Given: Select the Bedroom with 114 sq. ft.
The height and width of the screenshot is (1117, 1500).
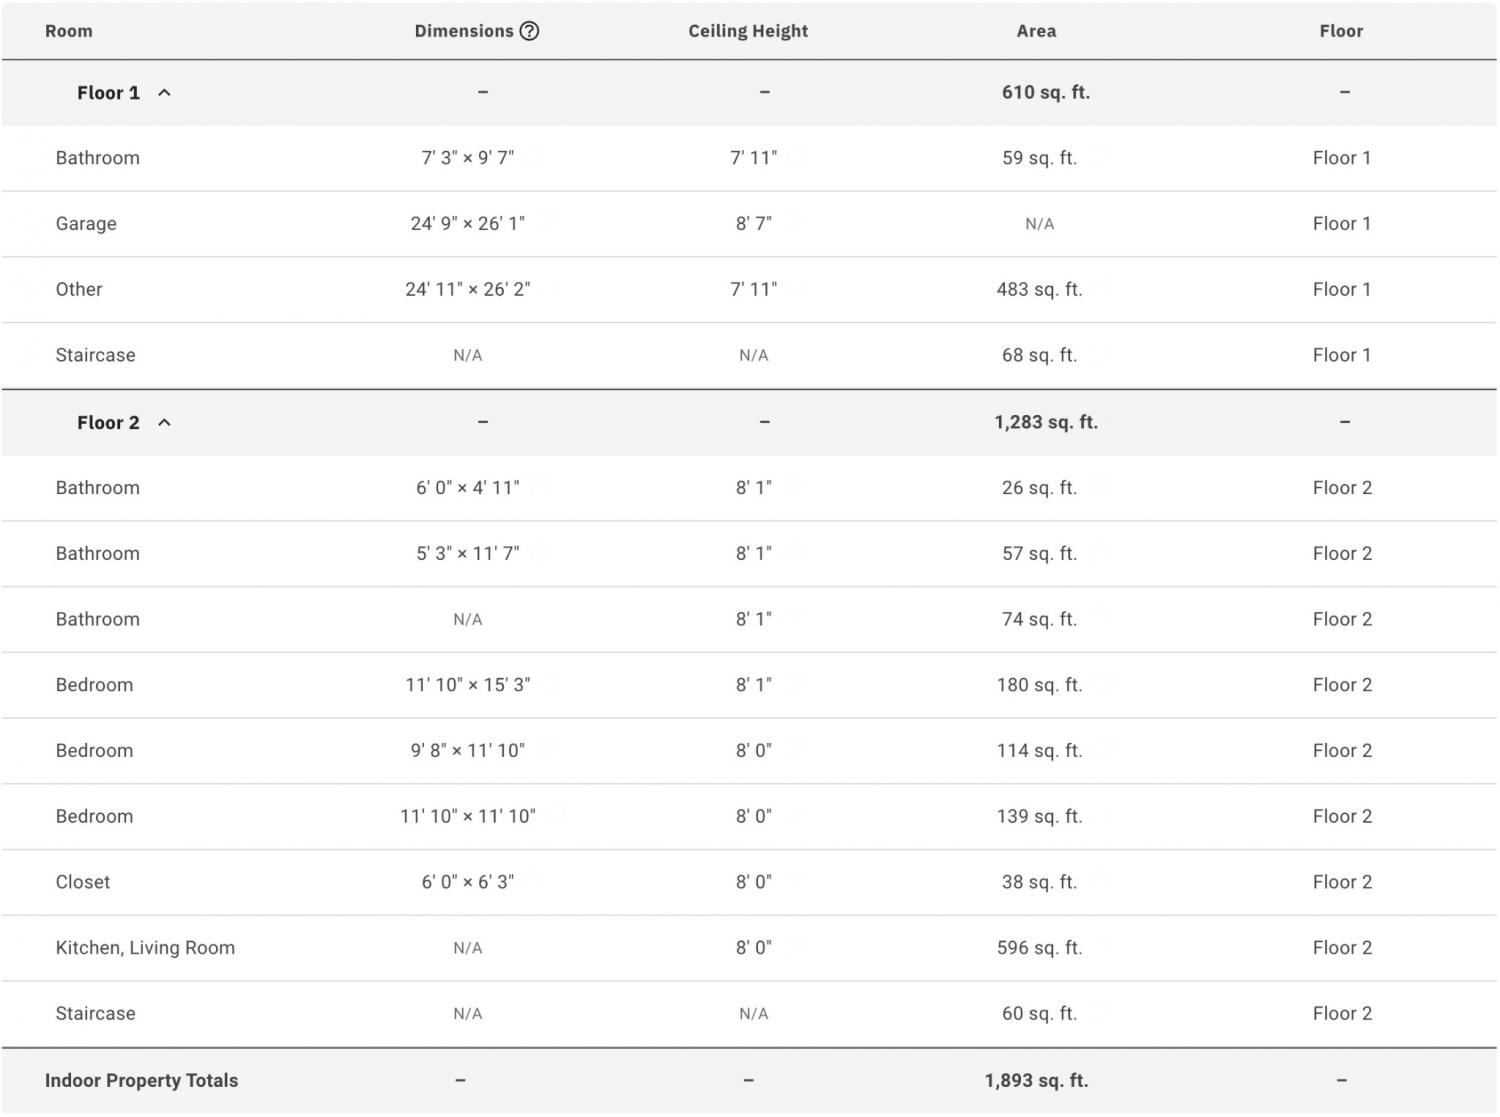Looking at the screenshot, I should tap(749, 751).
